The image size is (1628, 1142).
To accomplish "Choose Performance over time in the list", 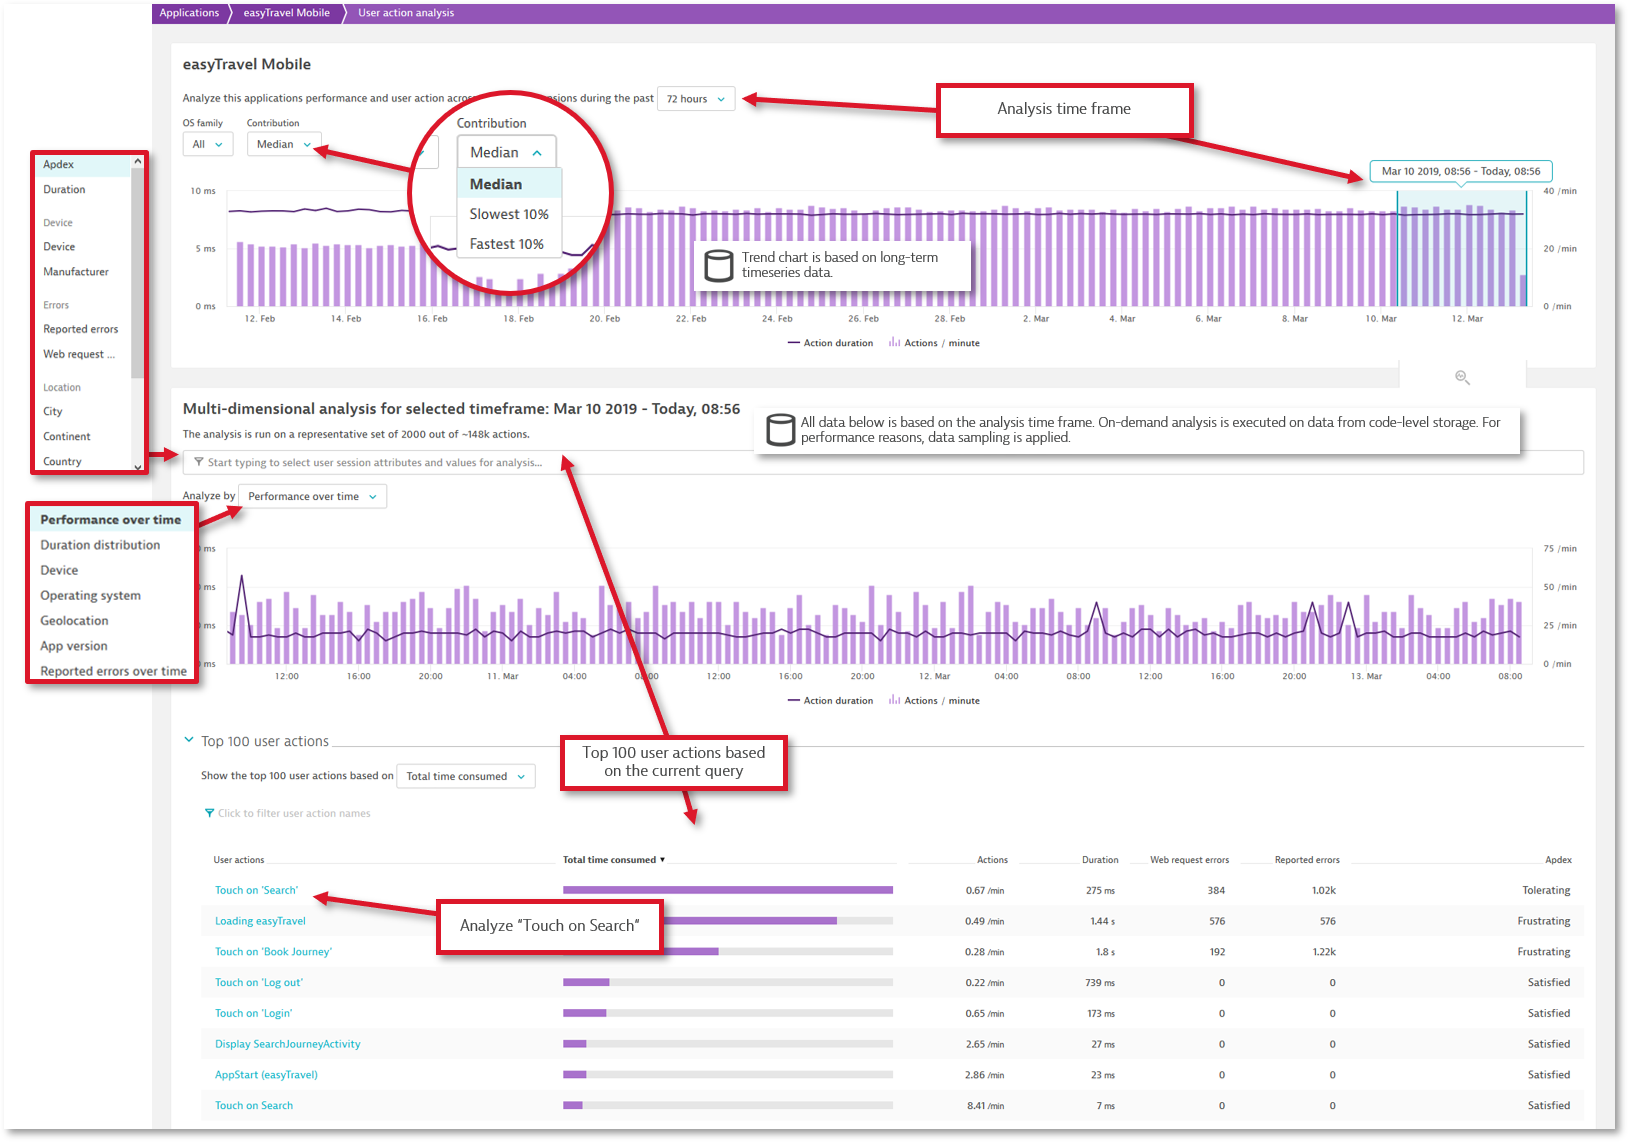I will point(110,520).
